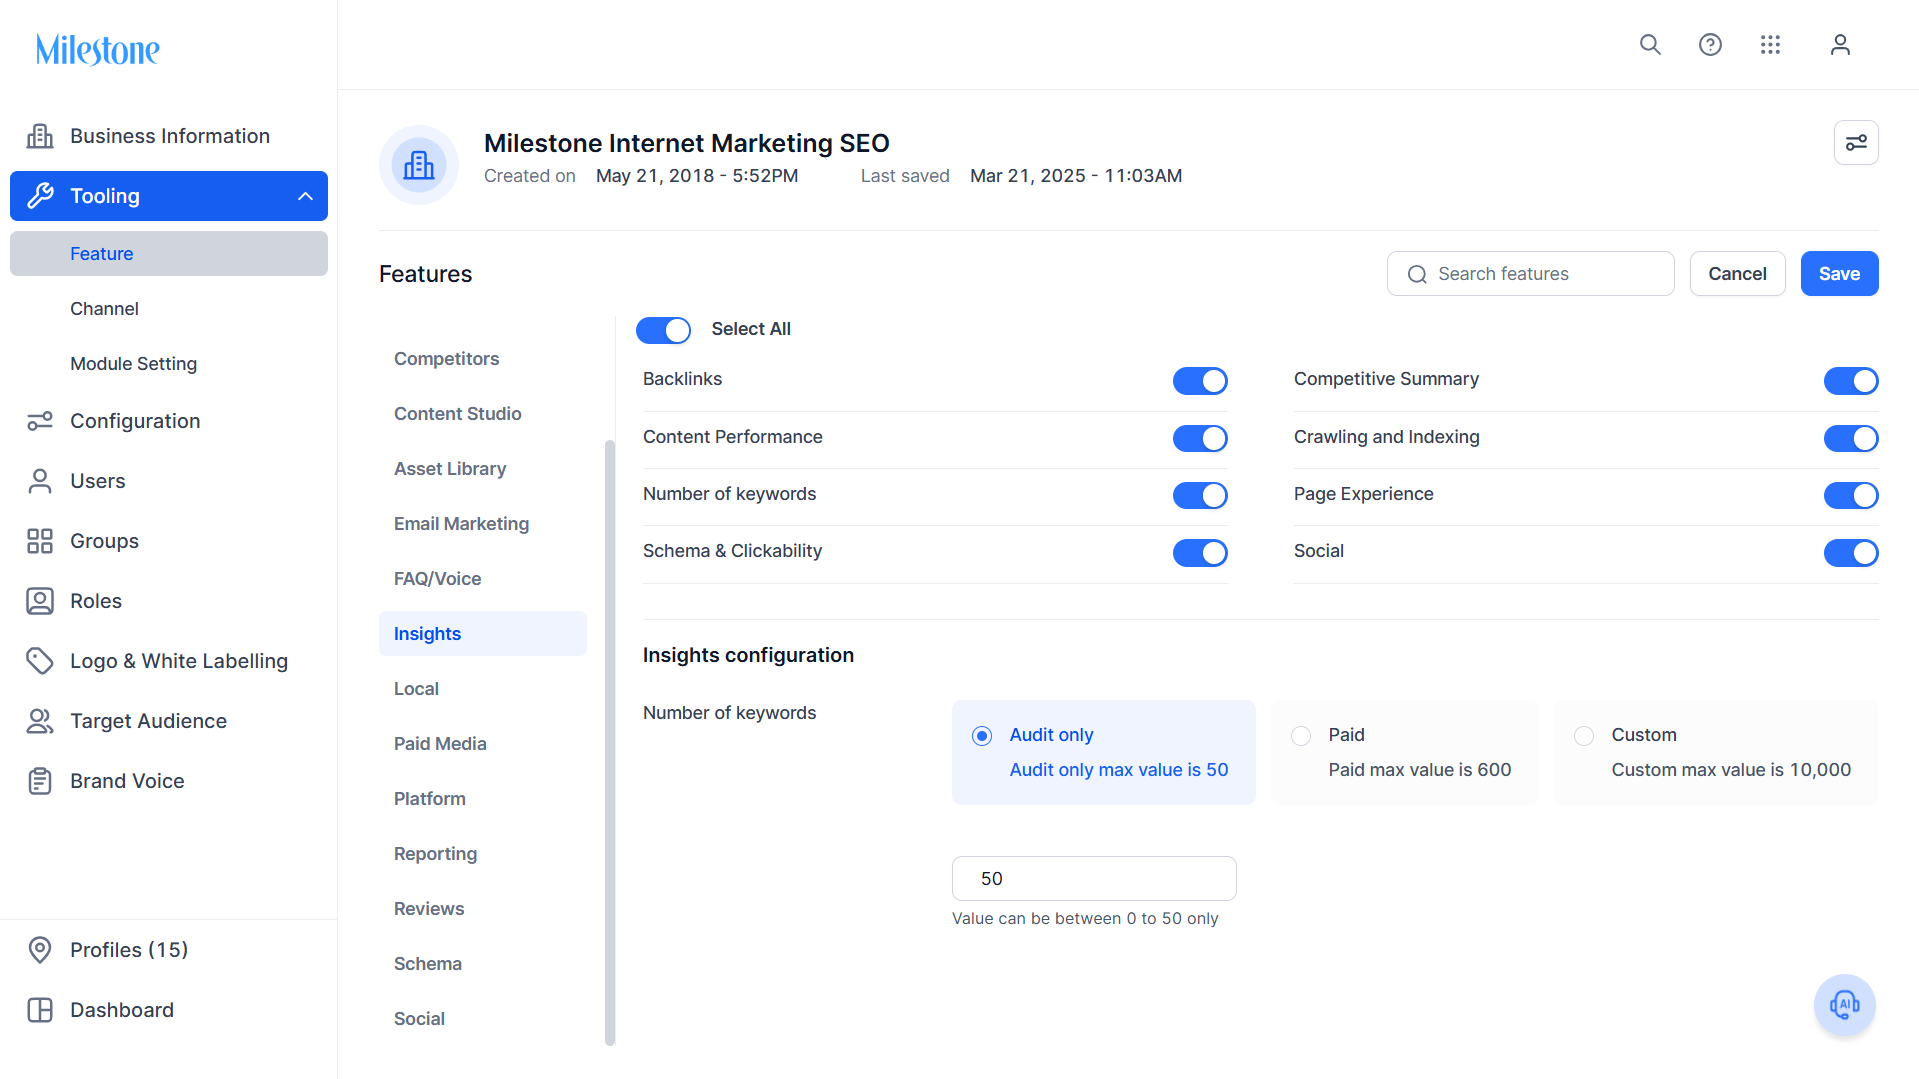Click the Cancel button
The image size is (1919, 1079).
pos(1737,274)
